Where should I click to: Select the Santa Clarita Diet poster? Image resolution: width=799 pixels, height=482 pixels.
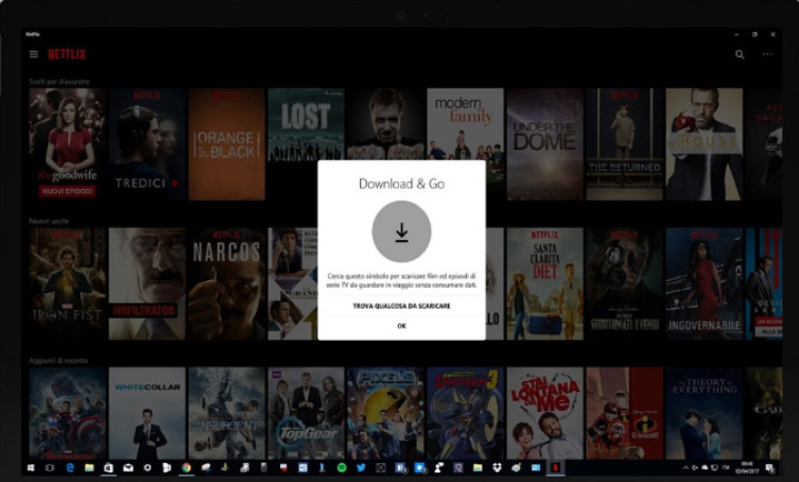(x=545, y=284)
